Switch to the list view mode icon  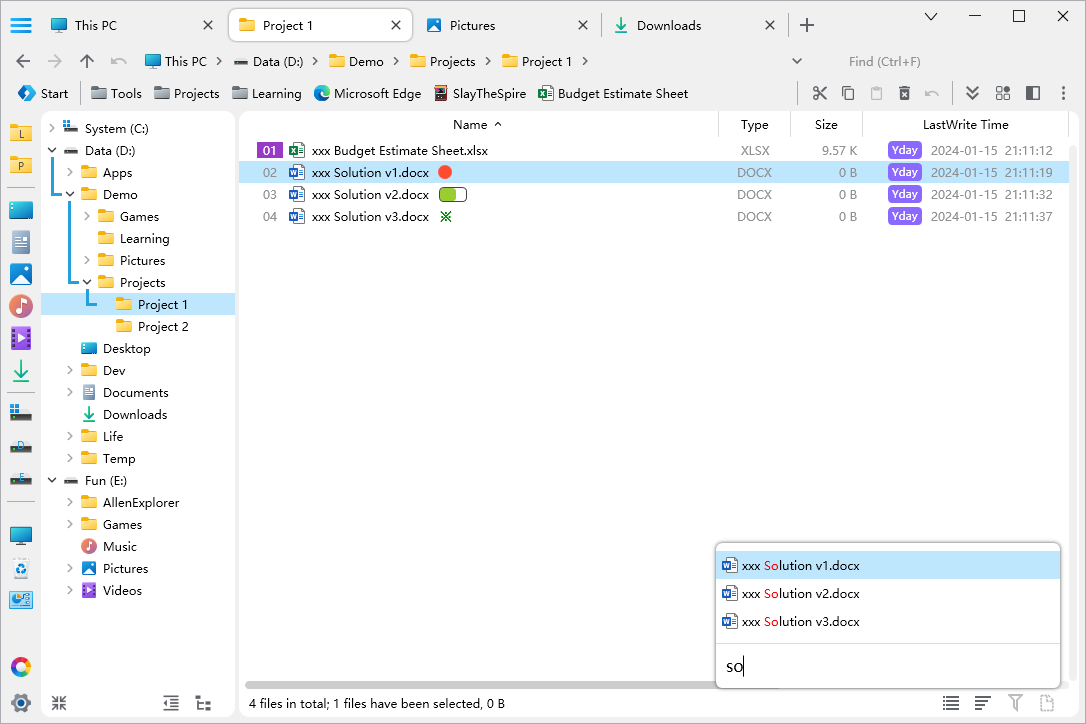click(x=951, y=703)
